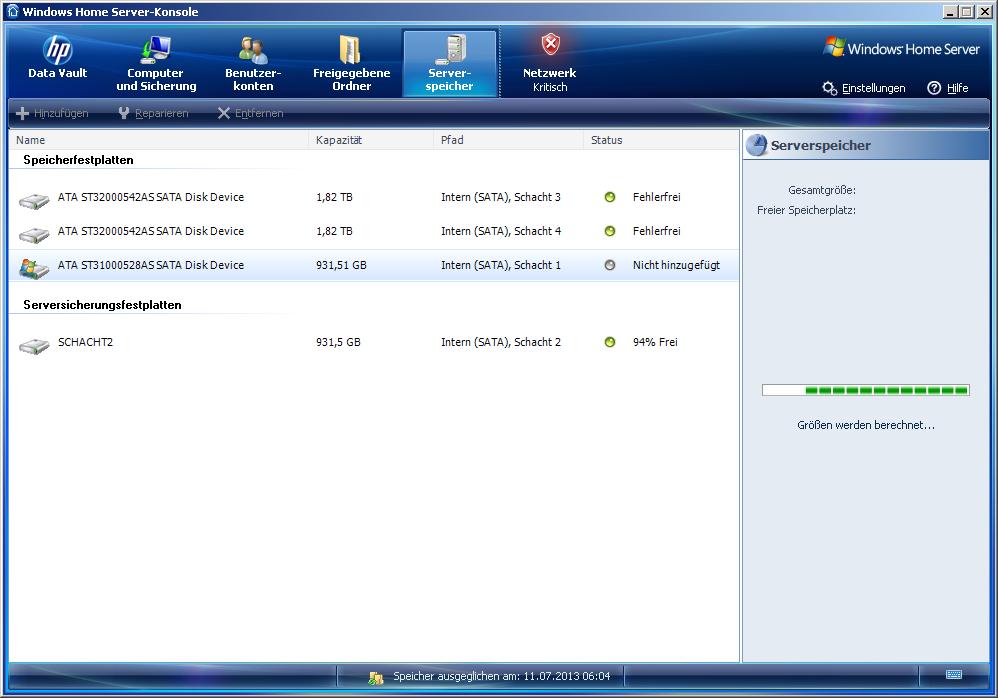Click the keyboard icon in the status bar
Image resolution: width=998 pixels, height=698 pixels.
tap(953, 674)
